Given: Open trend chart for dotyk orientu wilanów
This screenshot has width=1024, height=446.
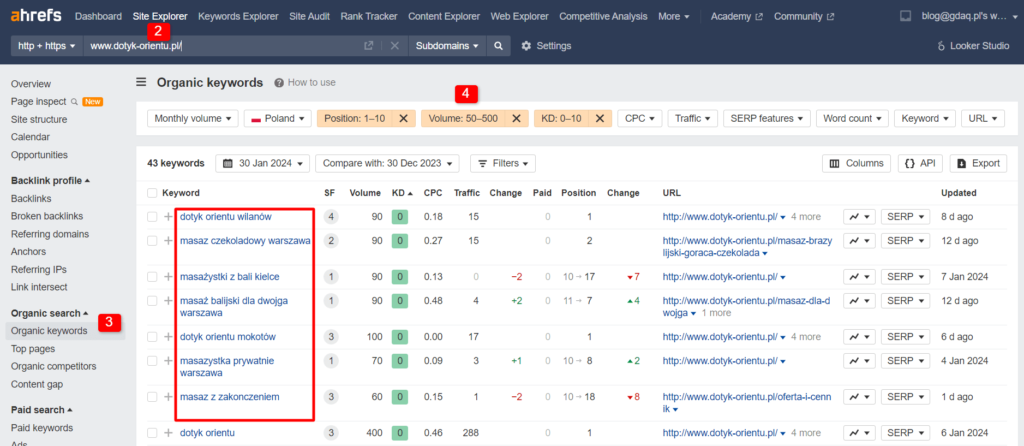Looking at the screenshot, I should coord(859,216).
